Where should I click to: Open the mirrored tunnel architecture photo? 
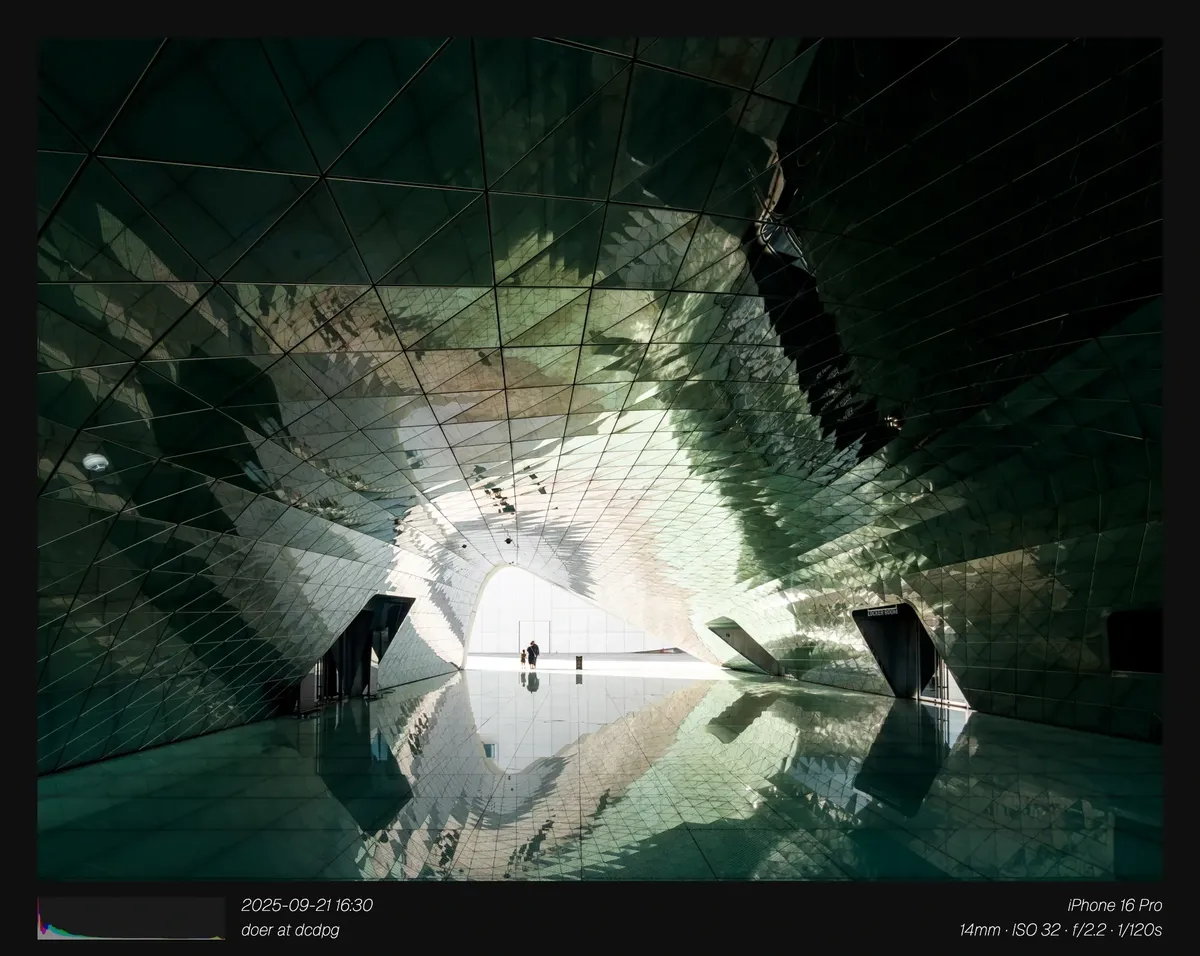tap(600, 459)
